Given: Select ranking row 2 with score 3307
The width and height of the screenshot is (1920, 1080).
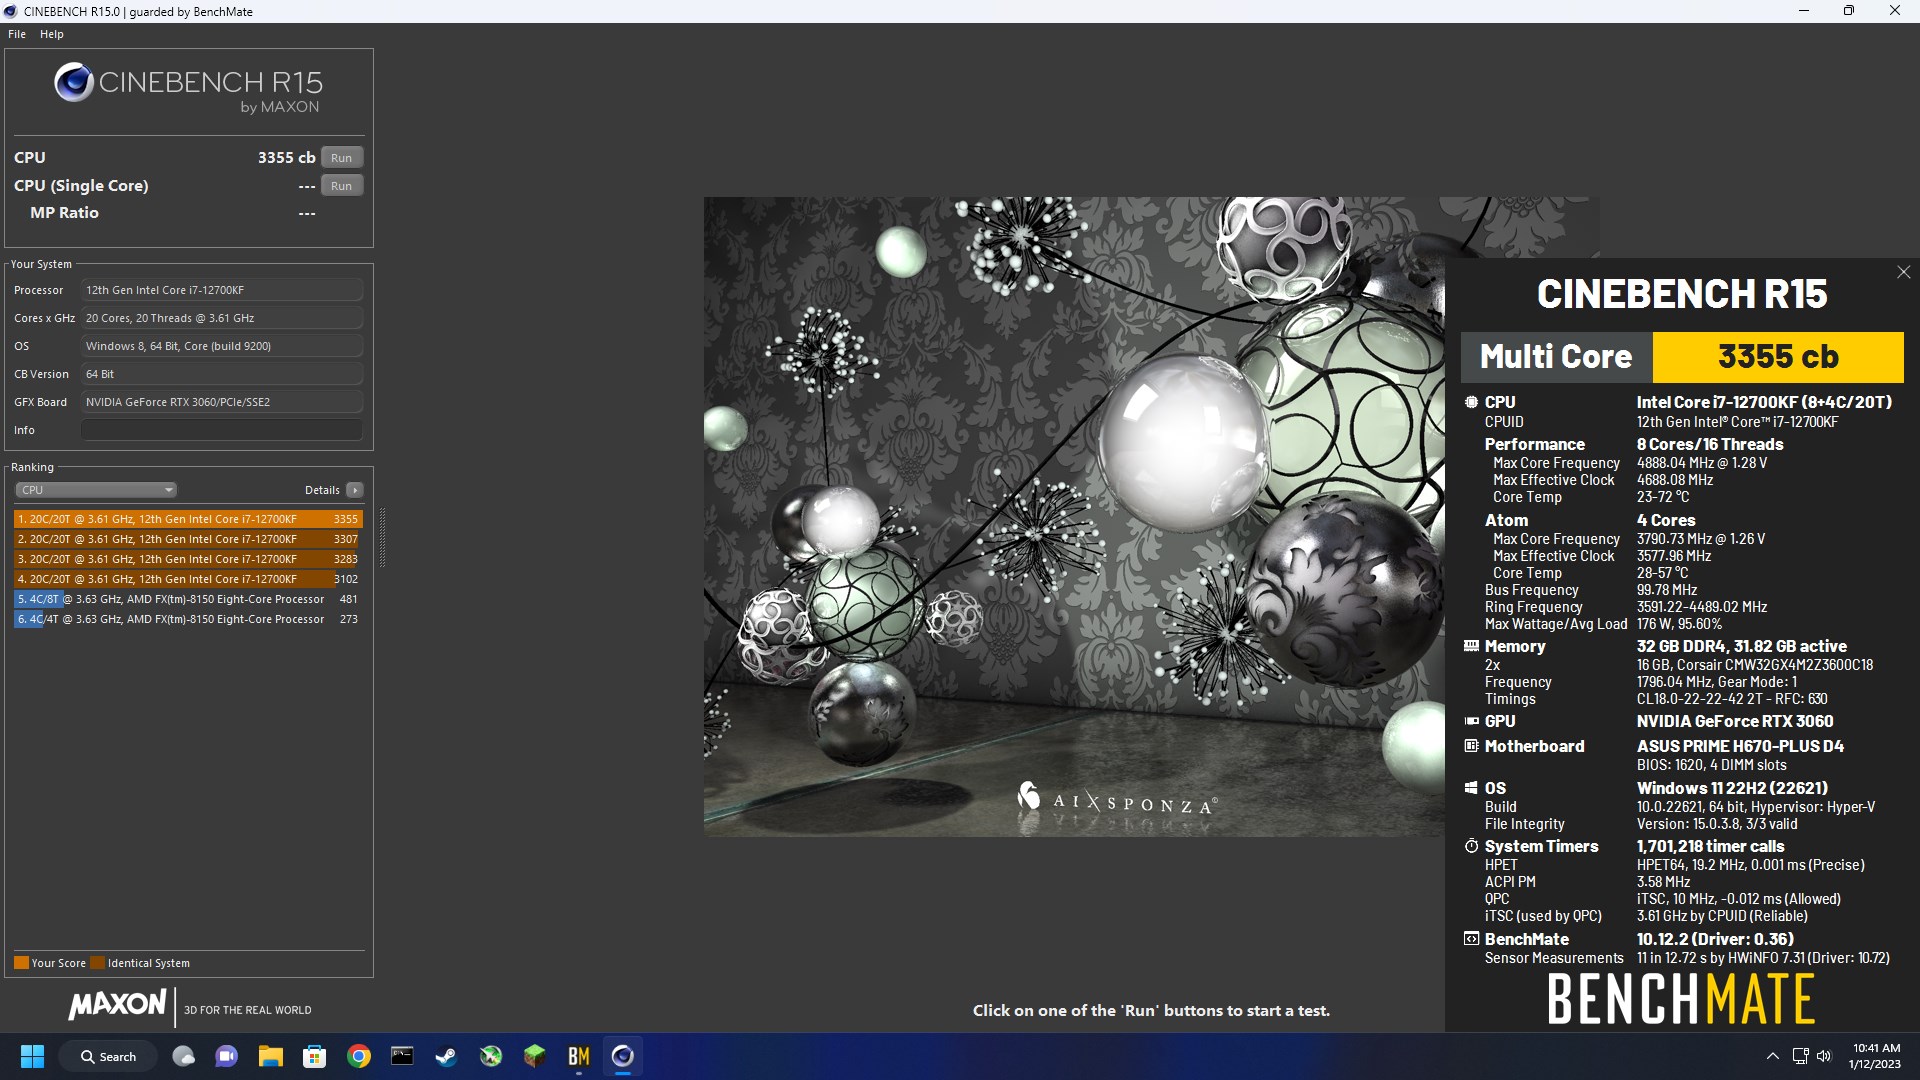Looking at the screenshot, I should pos(188,539).
